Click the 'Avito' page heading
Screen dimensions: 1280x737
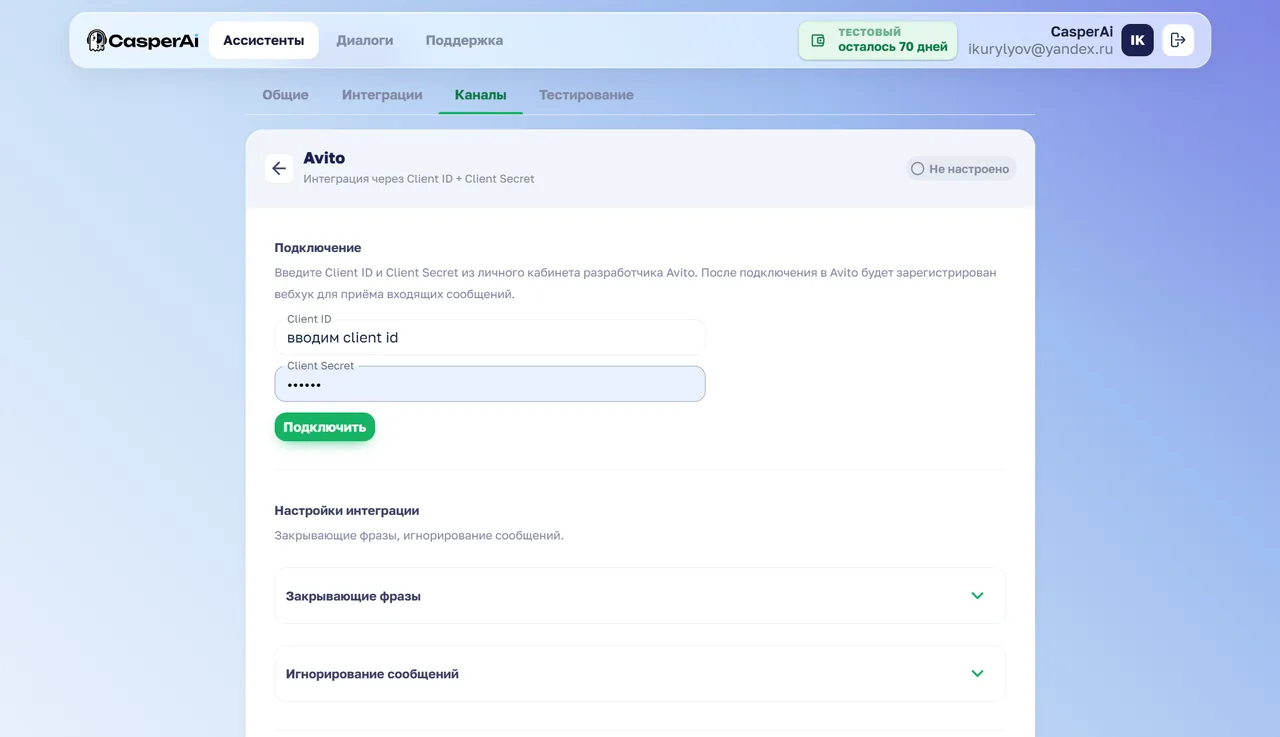tap(324, 158)
